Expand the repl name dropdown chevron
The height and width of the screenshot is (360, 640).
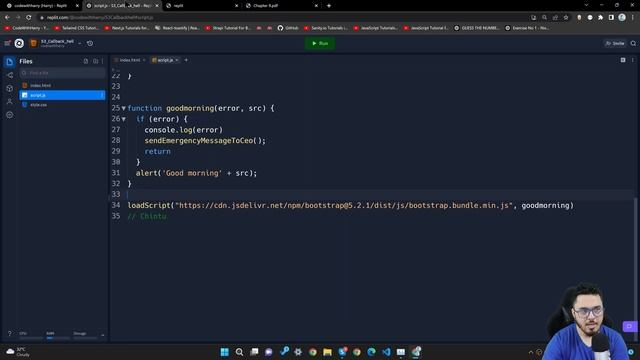pos(80,43)
